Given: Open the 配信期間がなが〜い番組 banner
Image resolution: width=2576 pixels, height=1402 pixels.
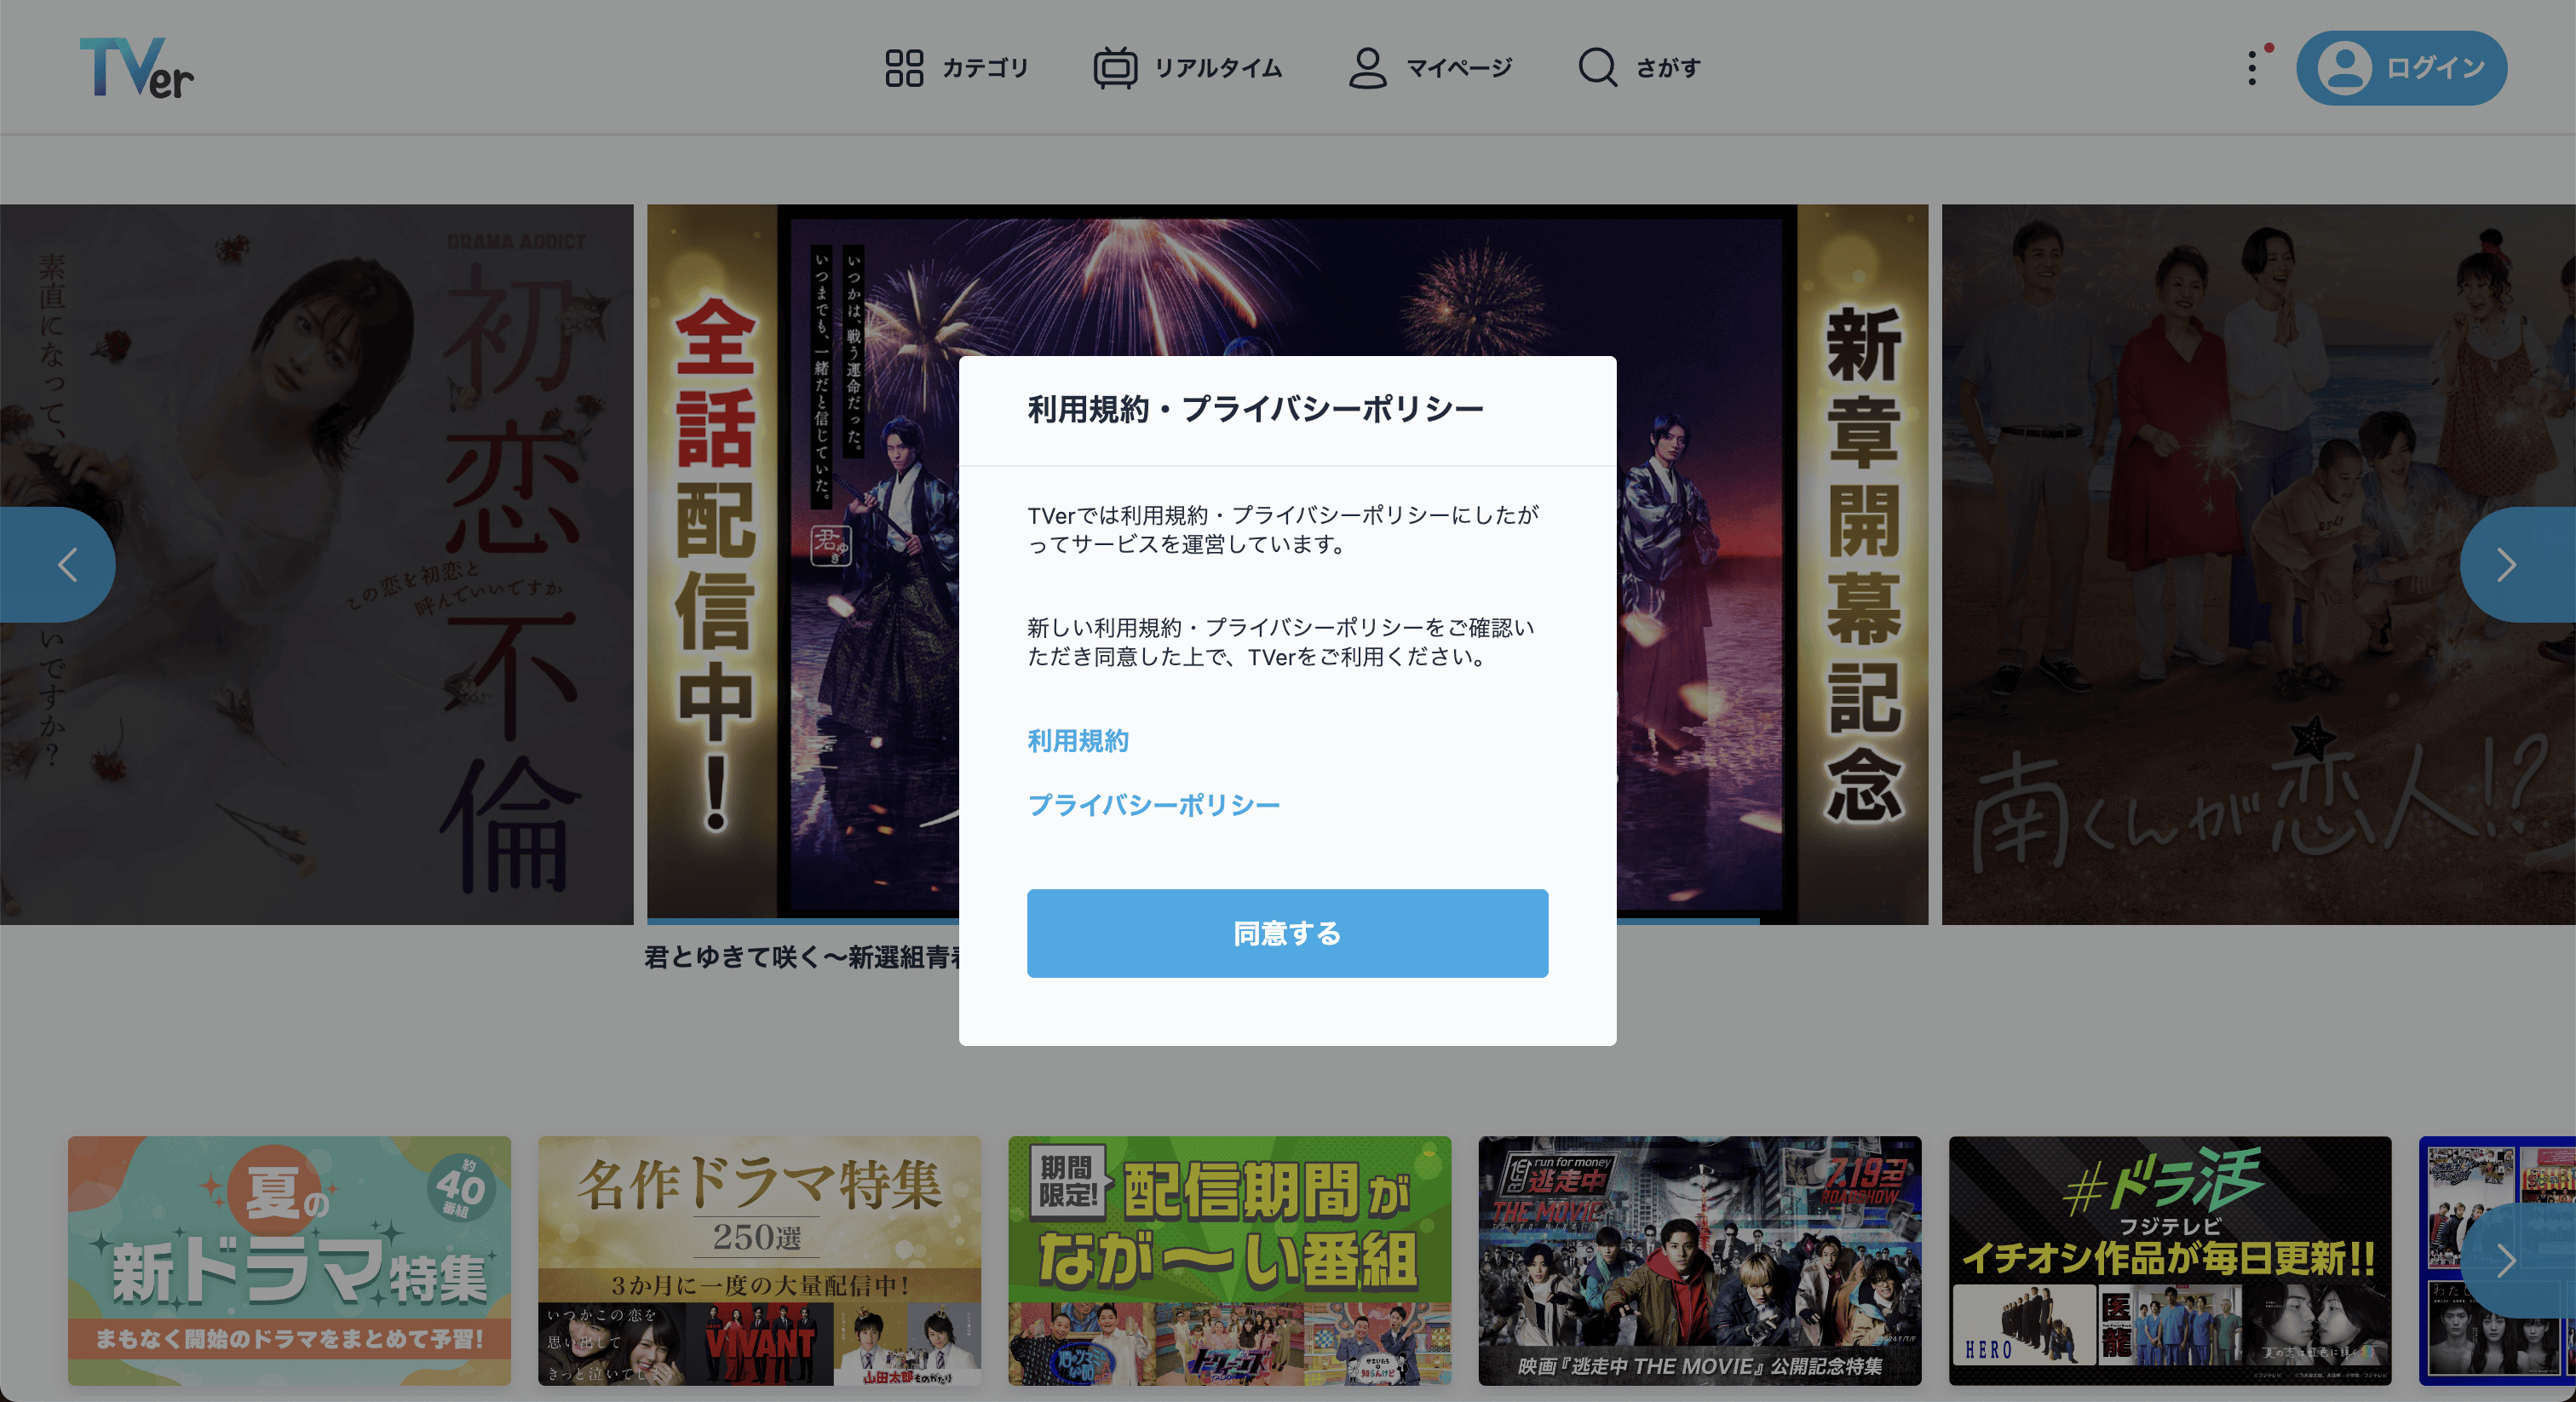Looking at the screenshot, I should click(1230, 1261).
